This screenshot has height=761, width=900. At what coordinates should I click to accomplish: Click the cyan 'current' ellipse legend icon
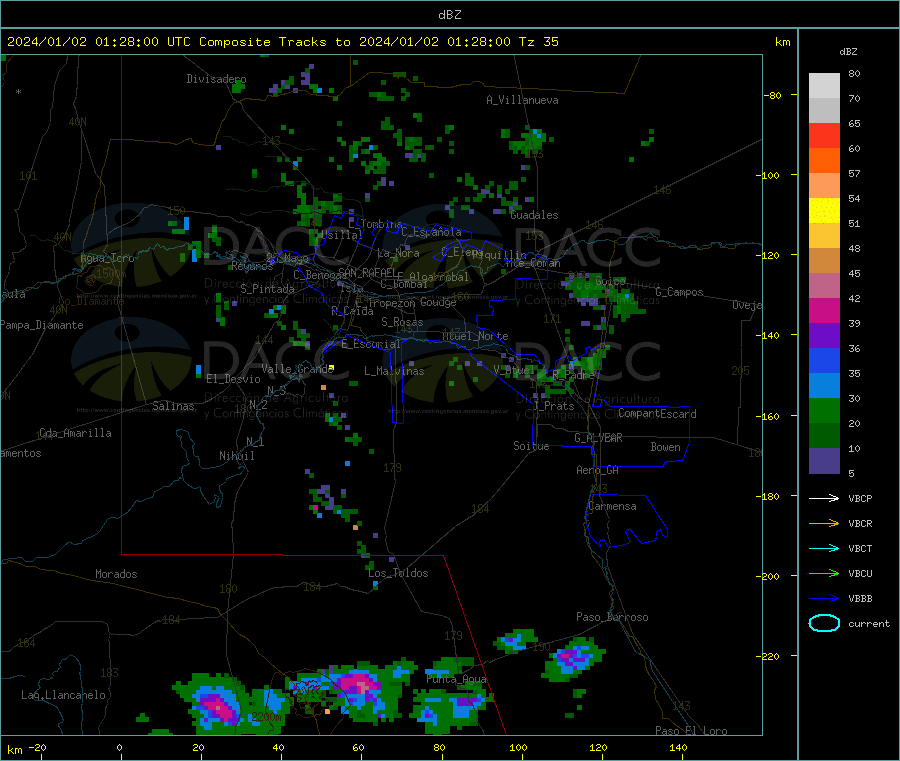(824, 623)
